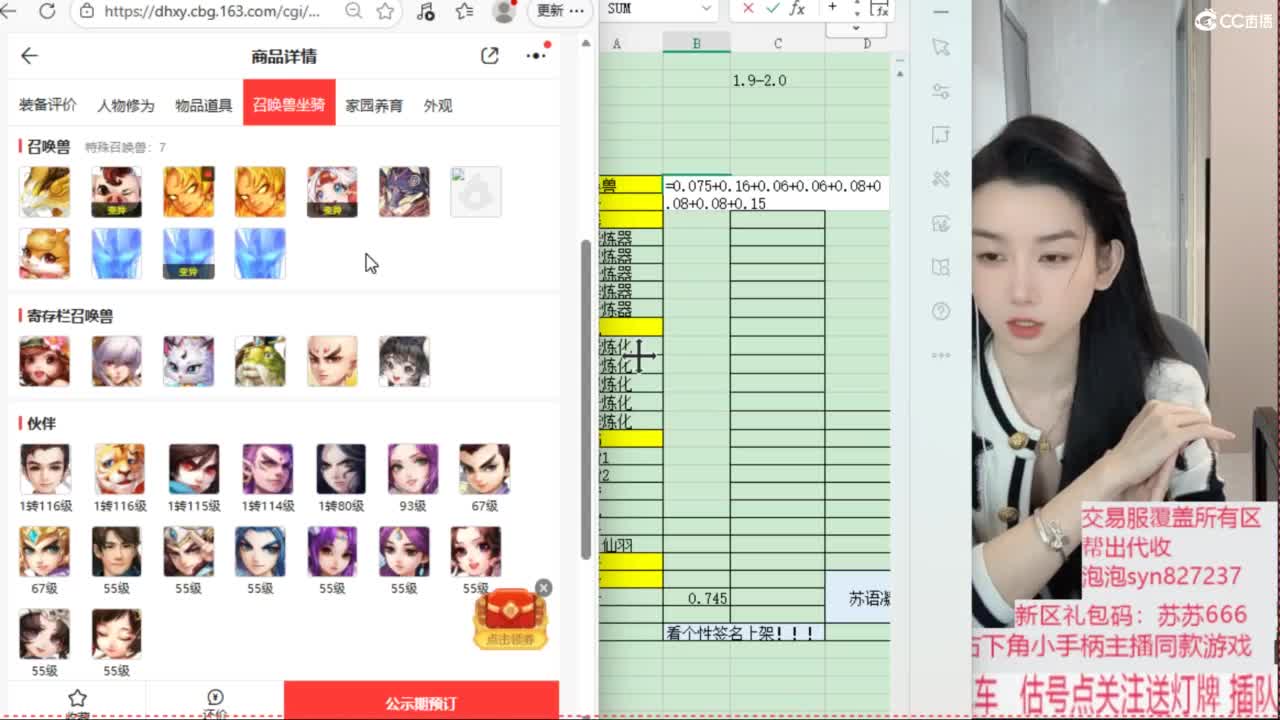
Task: Click the webpage vertical scrollbar thumb
Action: pos(586,400)
